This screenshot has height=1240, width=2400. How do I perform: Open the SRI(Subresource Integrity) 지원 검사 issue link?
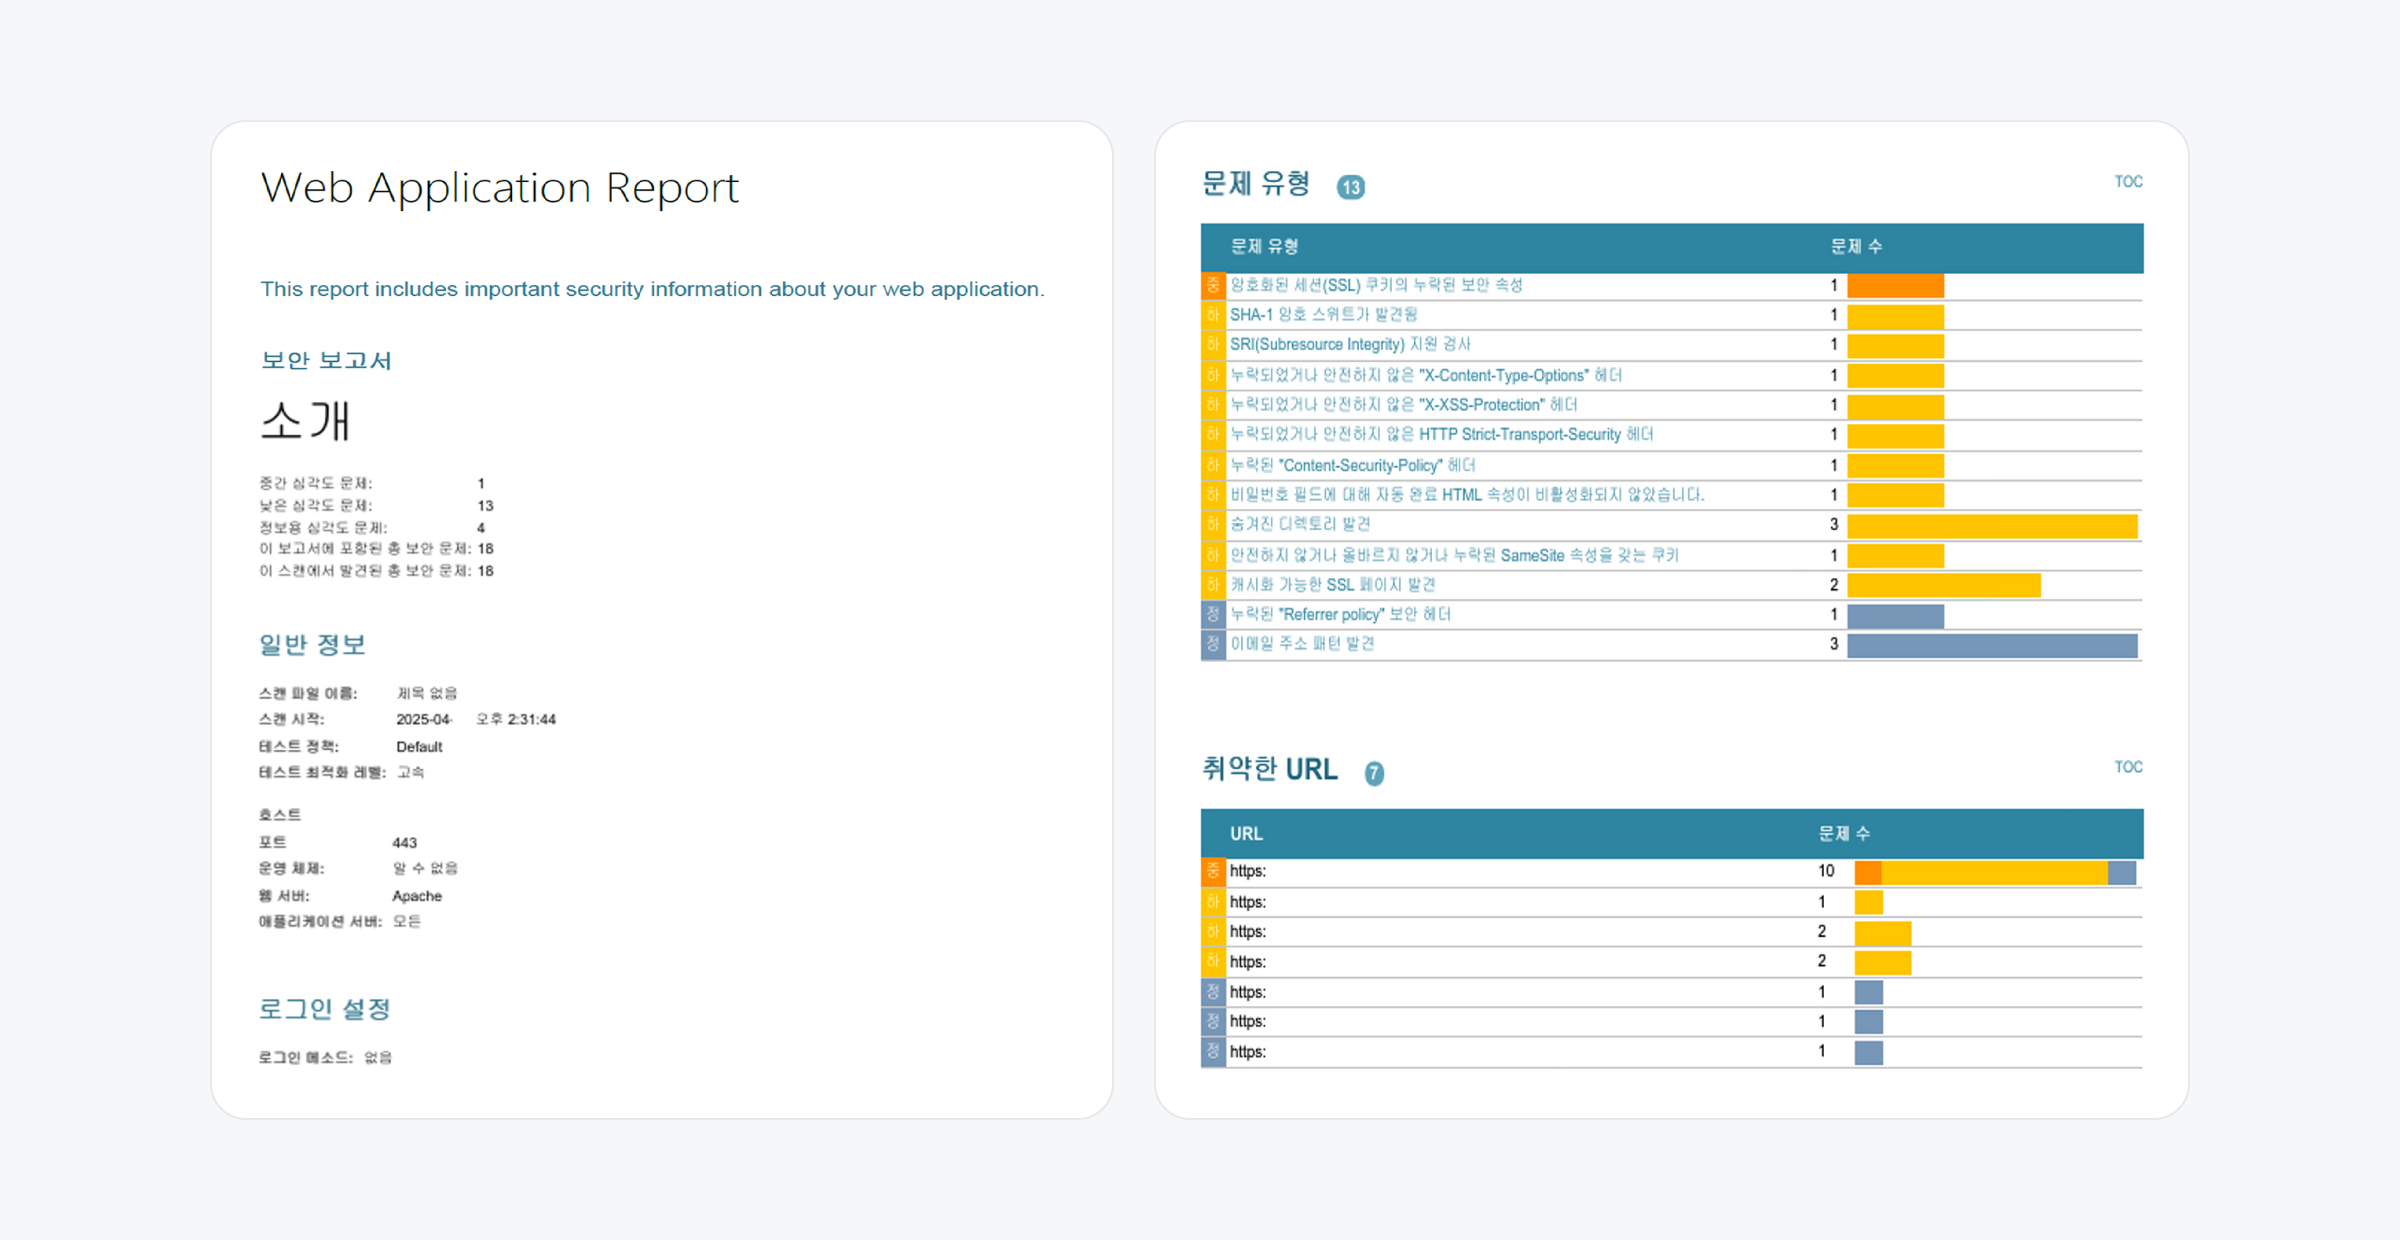pyautogui.click(x=1349, y=344)
